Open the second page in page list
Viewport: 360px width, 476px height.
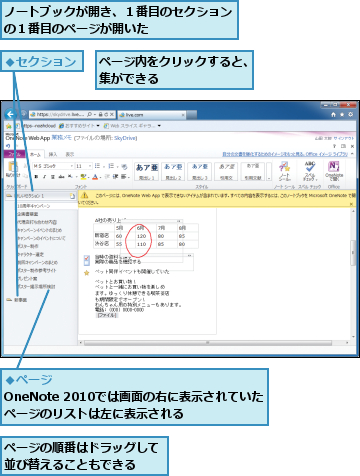tap(28, 214)
